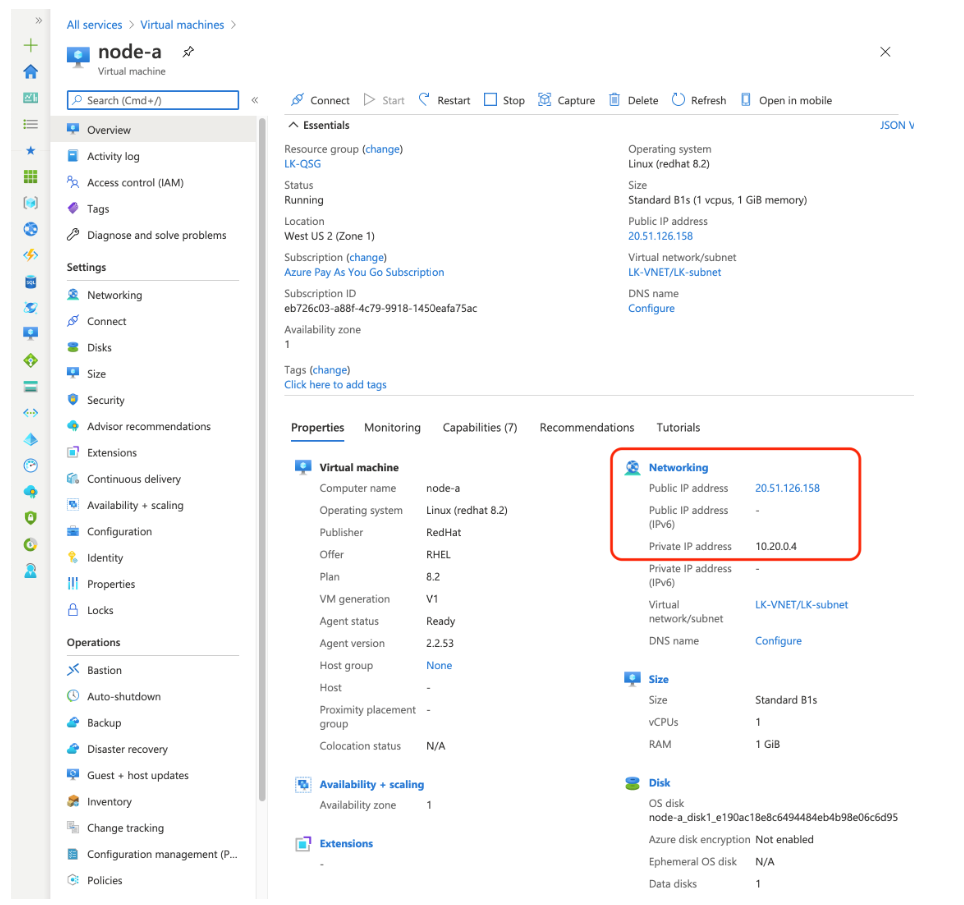Click the Start toolbar button
This screenshot has height=905, width=964.
(384, 100)
